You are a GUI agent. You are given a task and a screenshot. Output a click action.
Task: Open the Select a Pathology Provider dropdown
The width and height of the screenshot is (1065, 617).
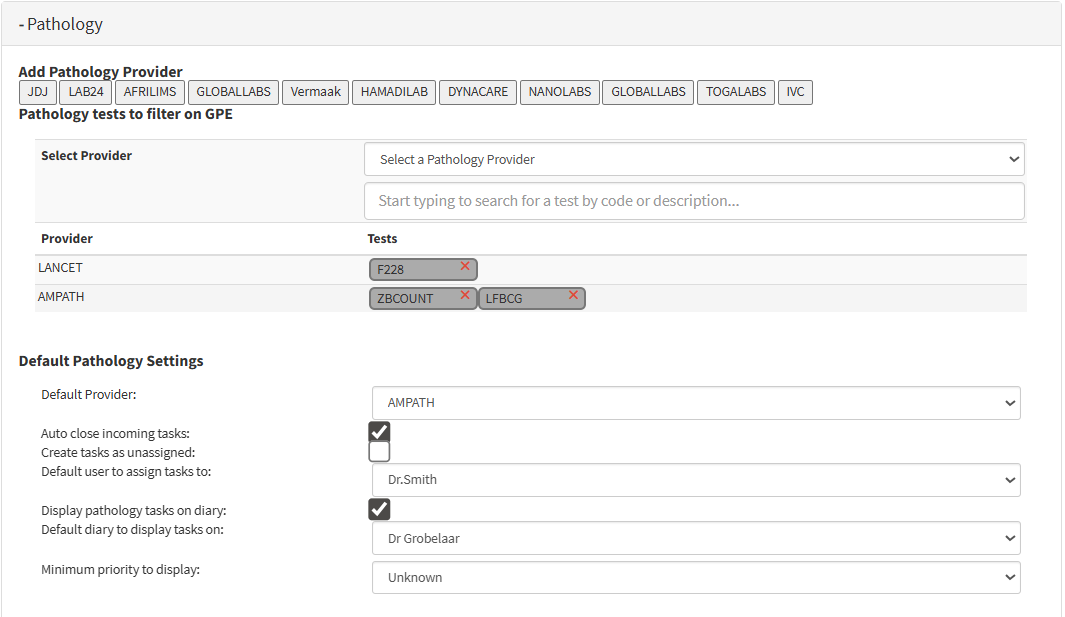pyautogui.click(x=694, y=159)
